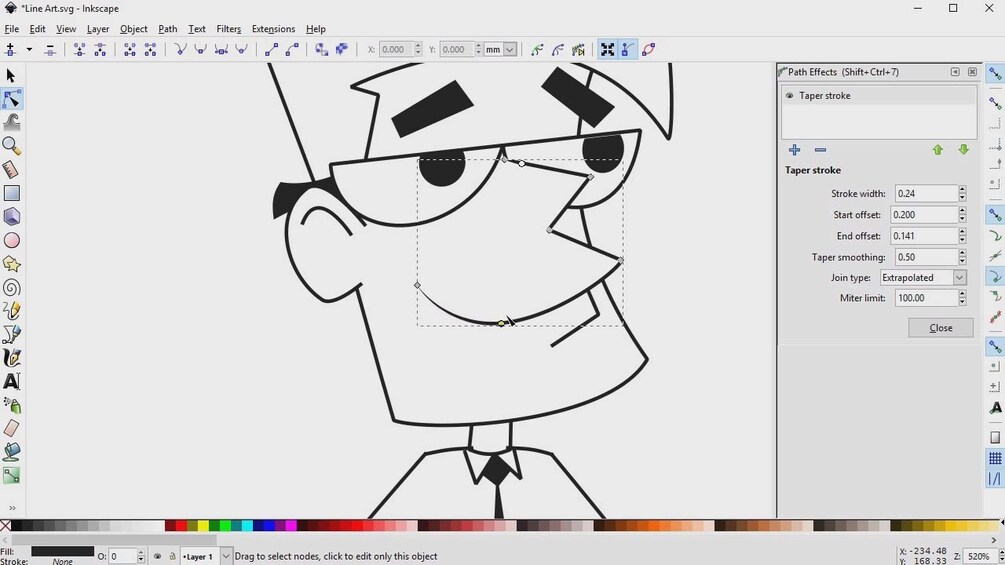Open the Object menu
This screenshot has width=1005, height=565.
point(133,29)
